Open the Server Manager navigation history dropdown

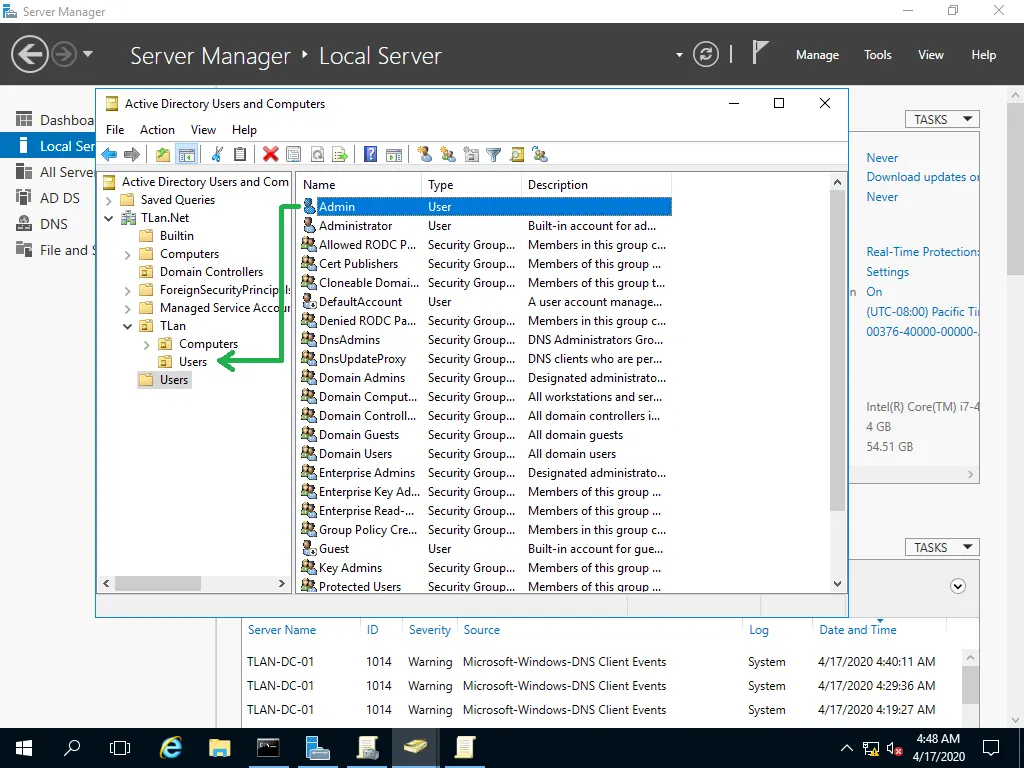pos(88,54)
